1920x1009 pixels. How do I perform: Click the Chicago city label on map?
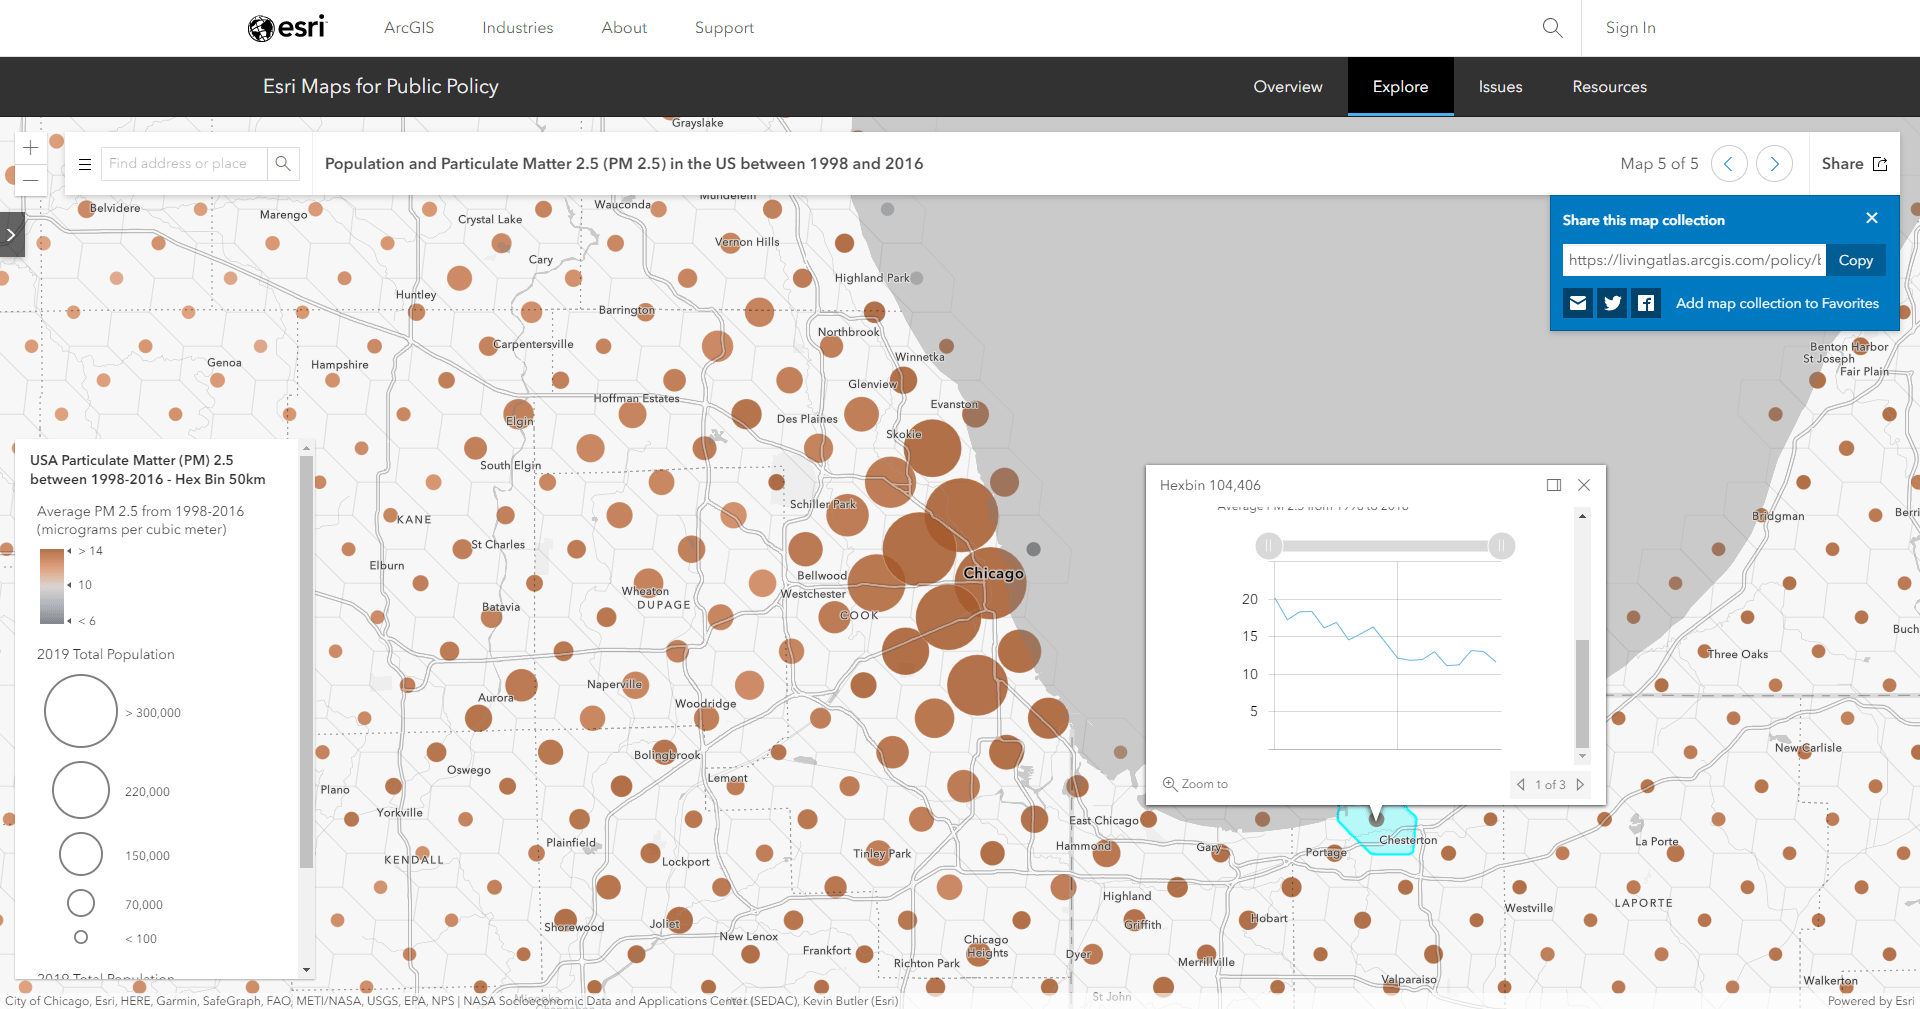tap(993, 574)
